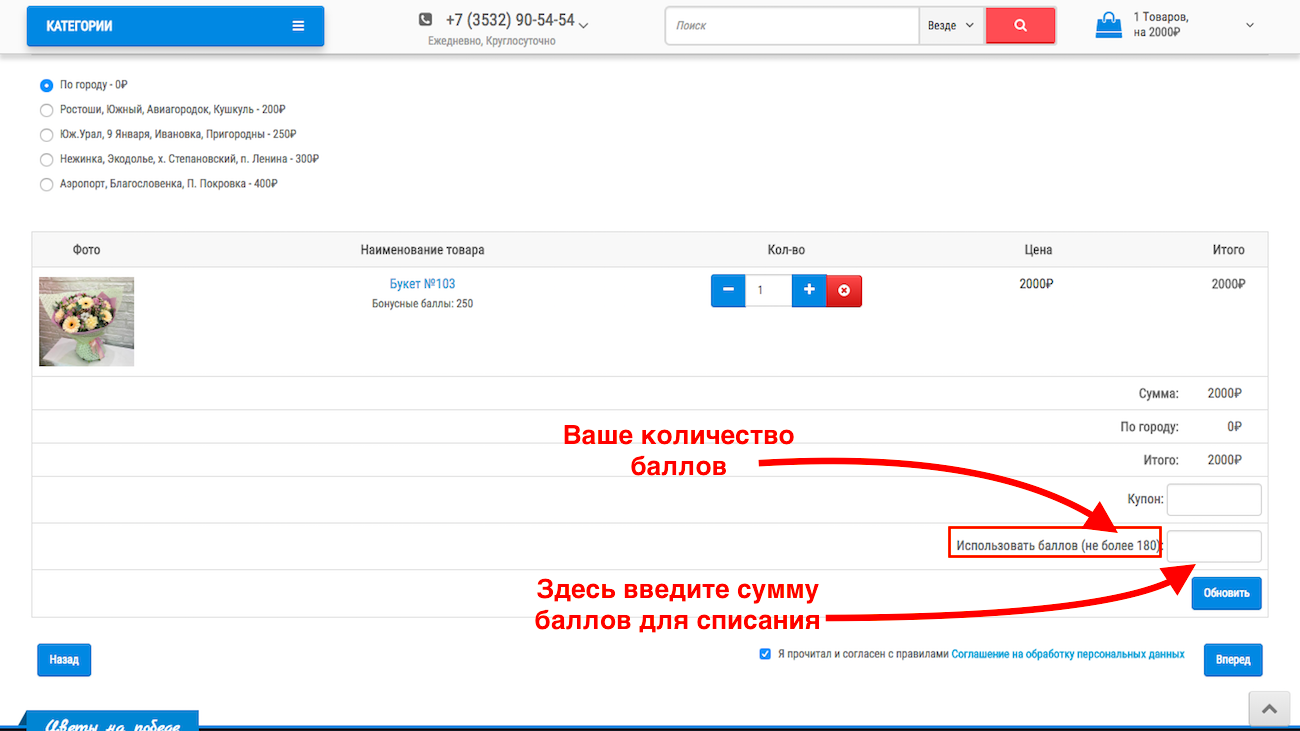The image size is (1300, 731).
Task: Click the Обновить button
Action: [1226, 593]
